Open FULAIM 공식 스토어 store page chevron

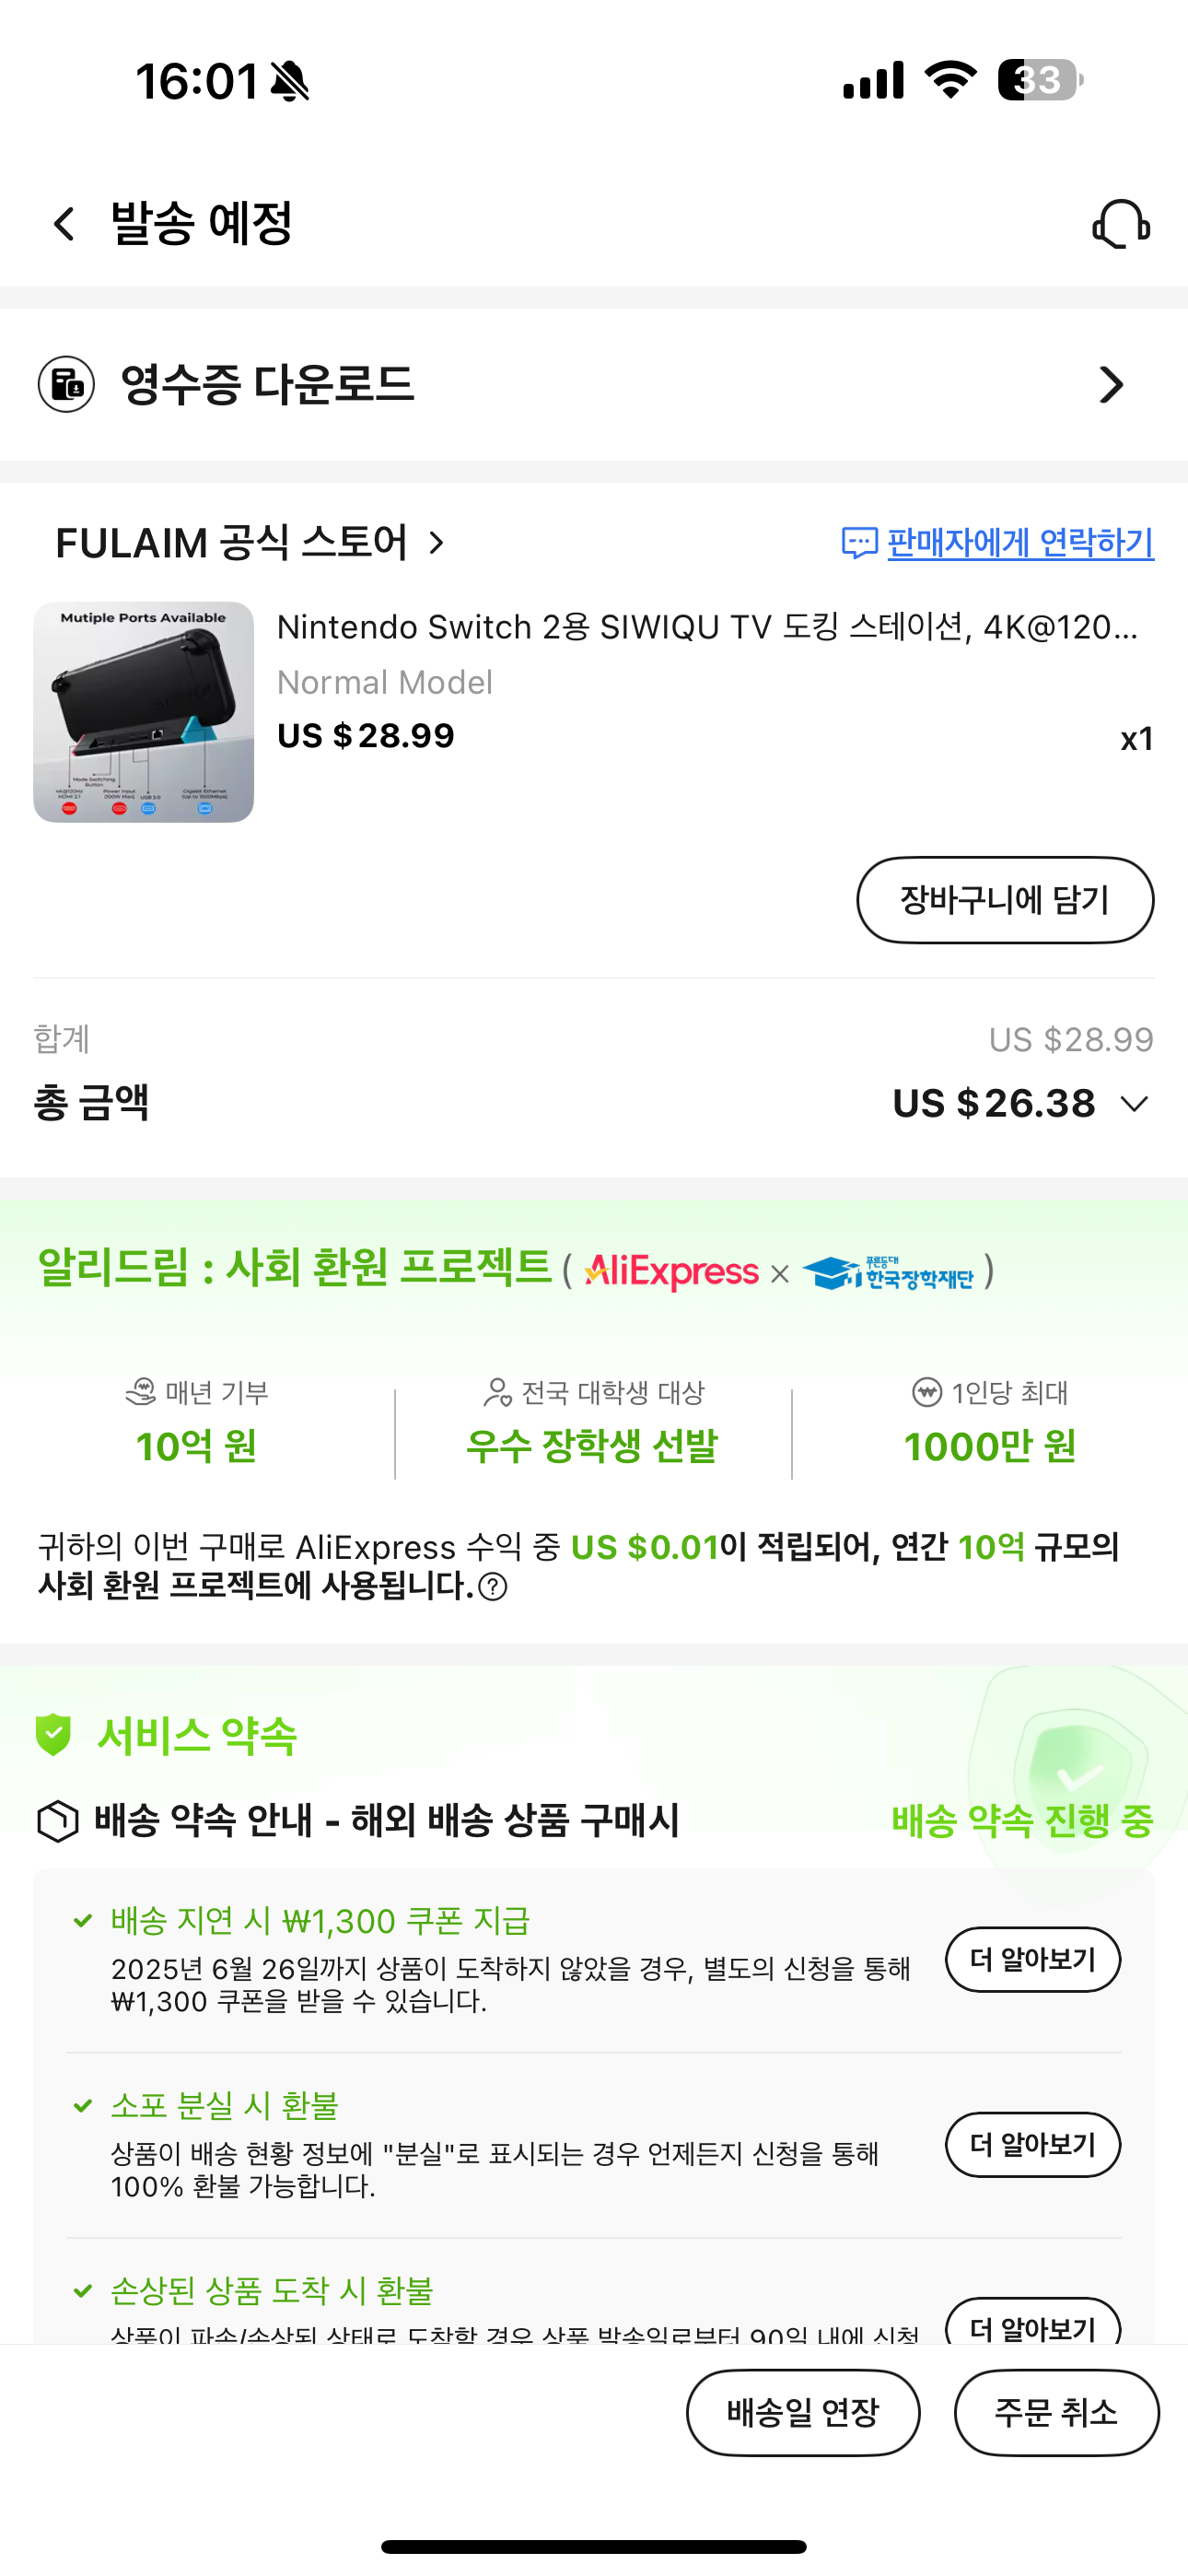pyautogui.click(x=437, y=543)
